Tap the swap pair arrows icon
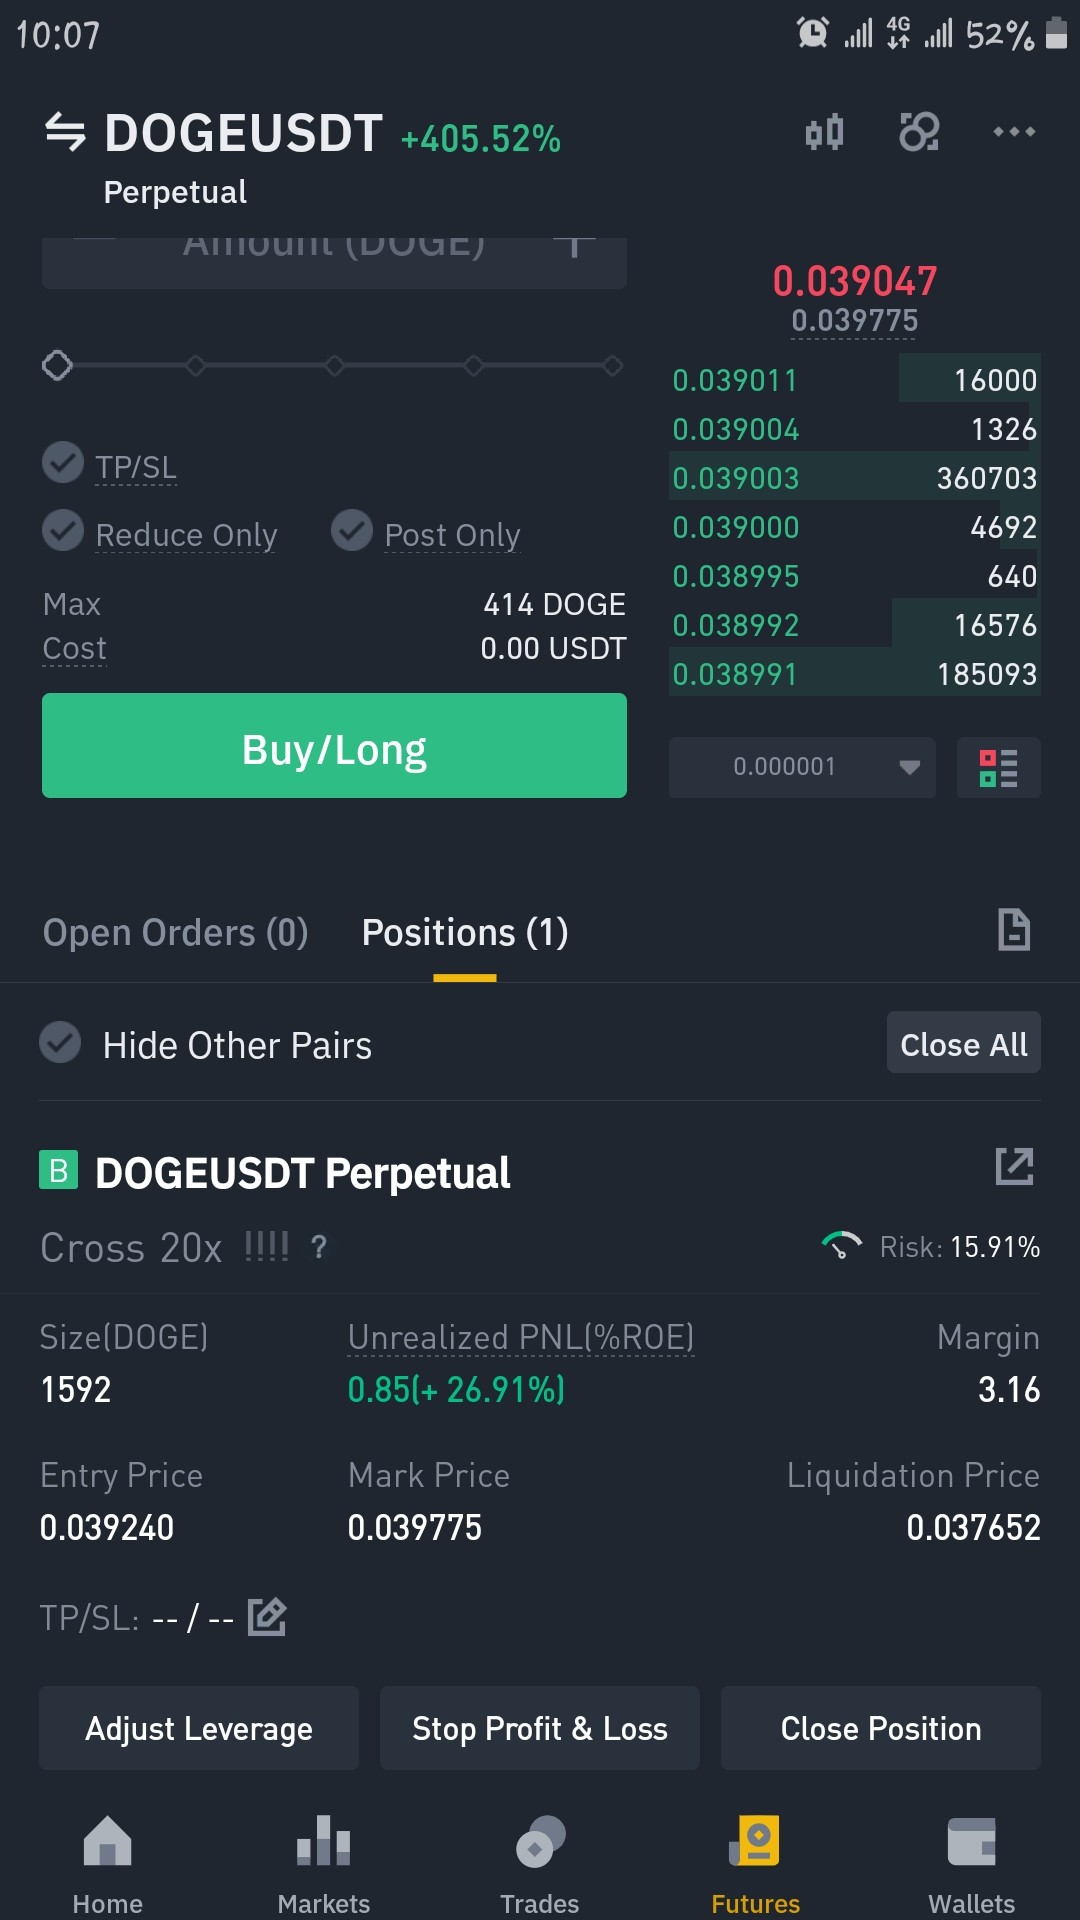1080x1920 pixels. pyautogui.click(x=66, y=132)
